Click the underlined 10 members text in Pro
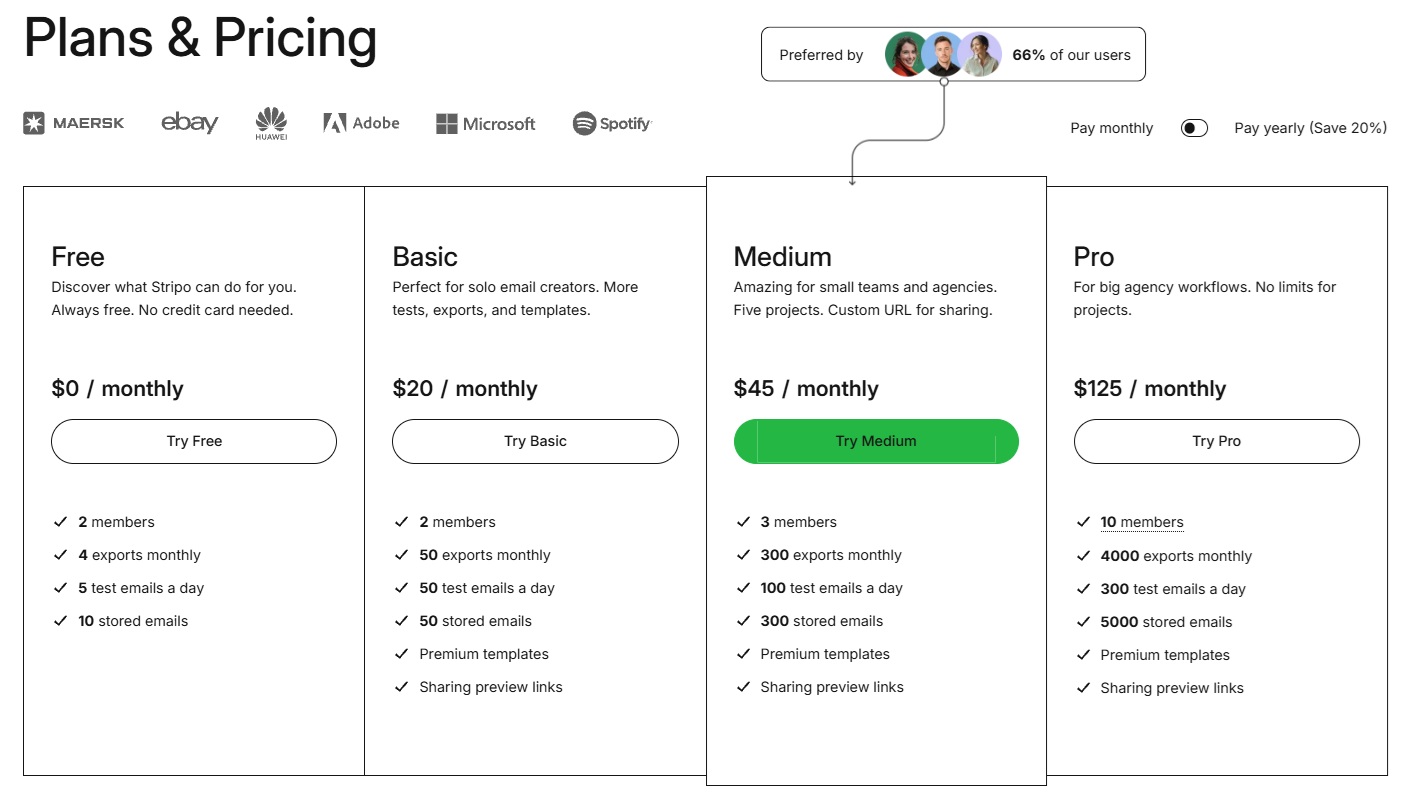Screen dimensions: 1413x800 point(1141,522)
